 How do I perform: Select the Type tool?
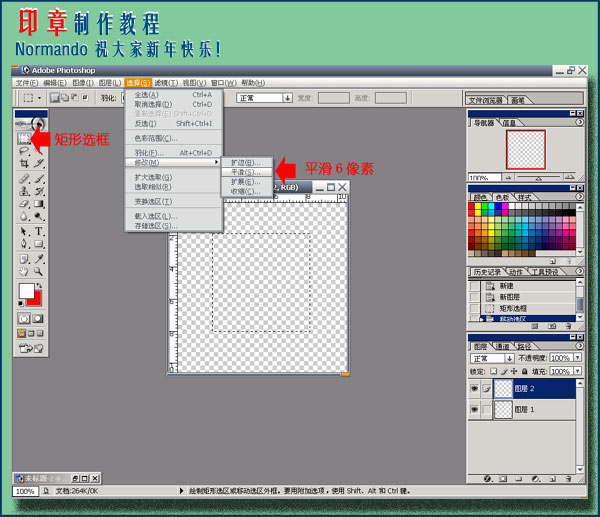(39, 231)
